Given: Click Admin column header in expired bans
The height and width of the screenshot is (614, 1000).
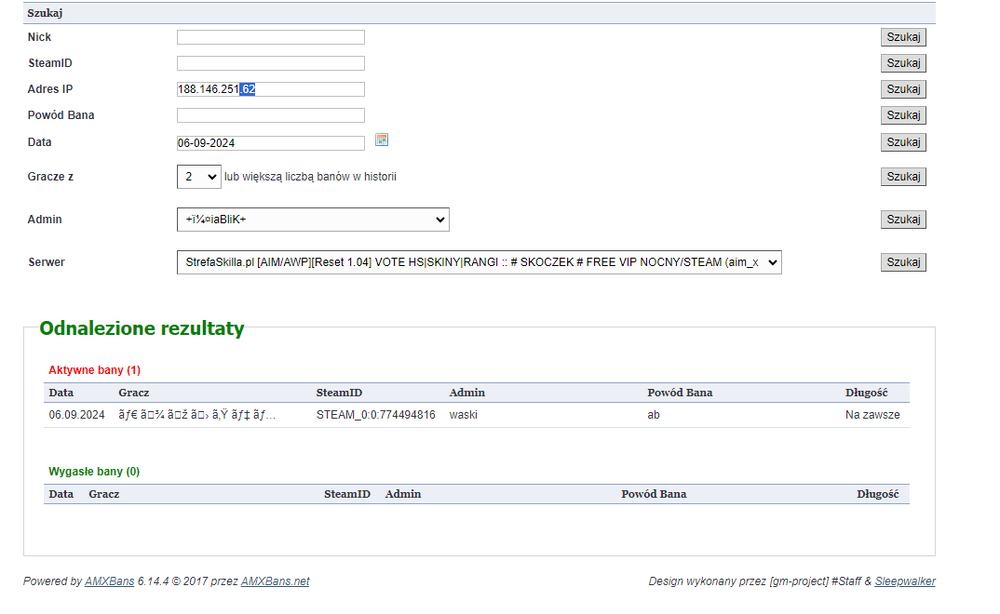Looking at the screenshot, I should coord(403,494).
